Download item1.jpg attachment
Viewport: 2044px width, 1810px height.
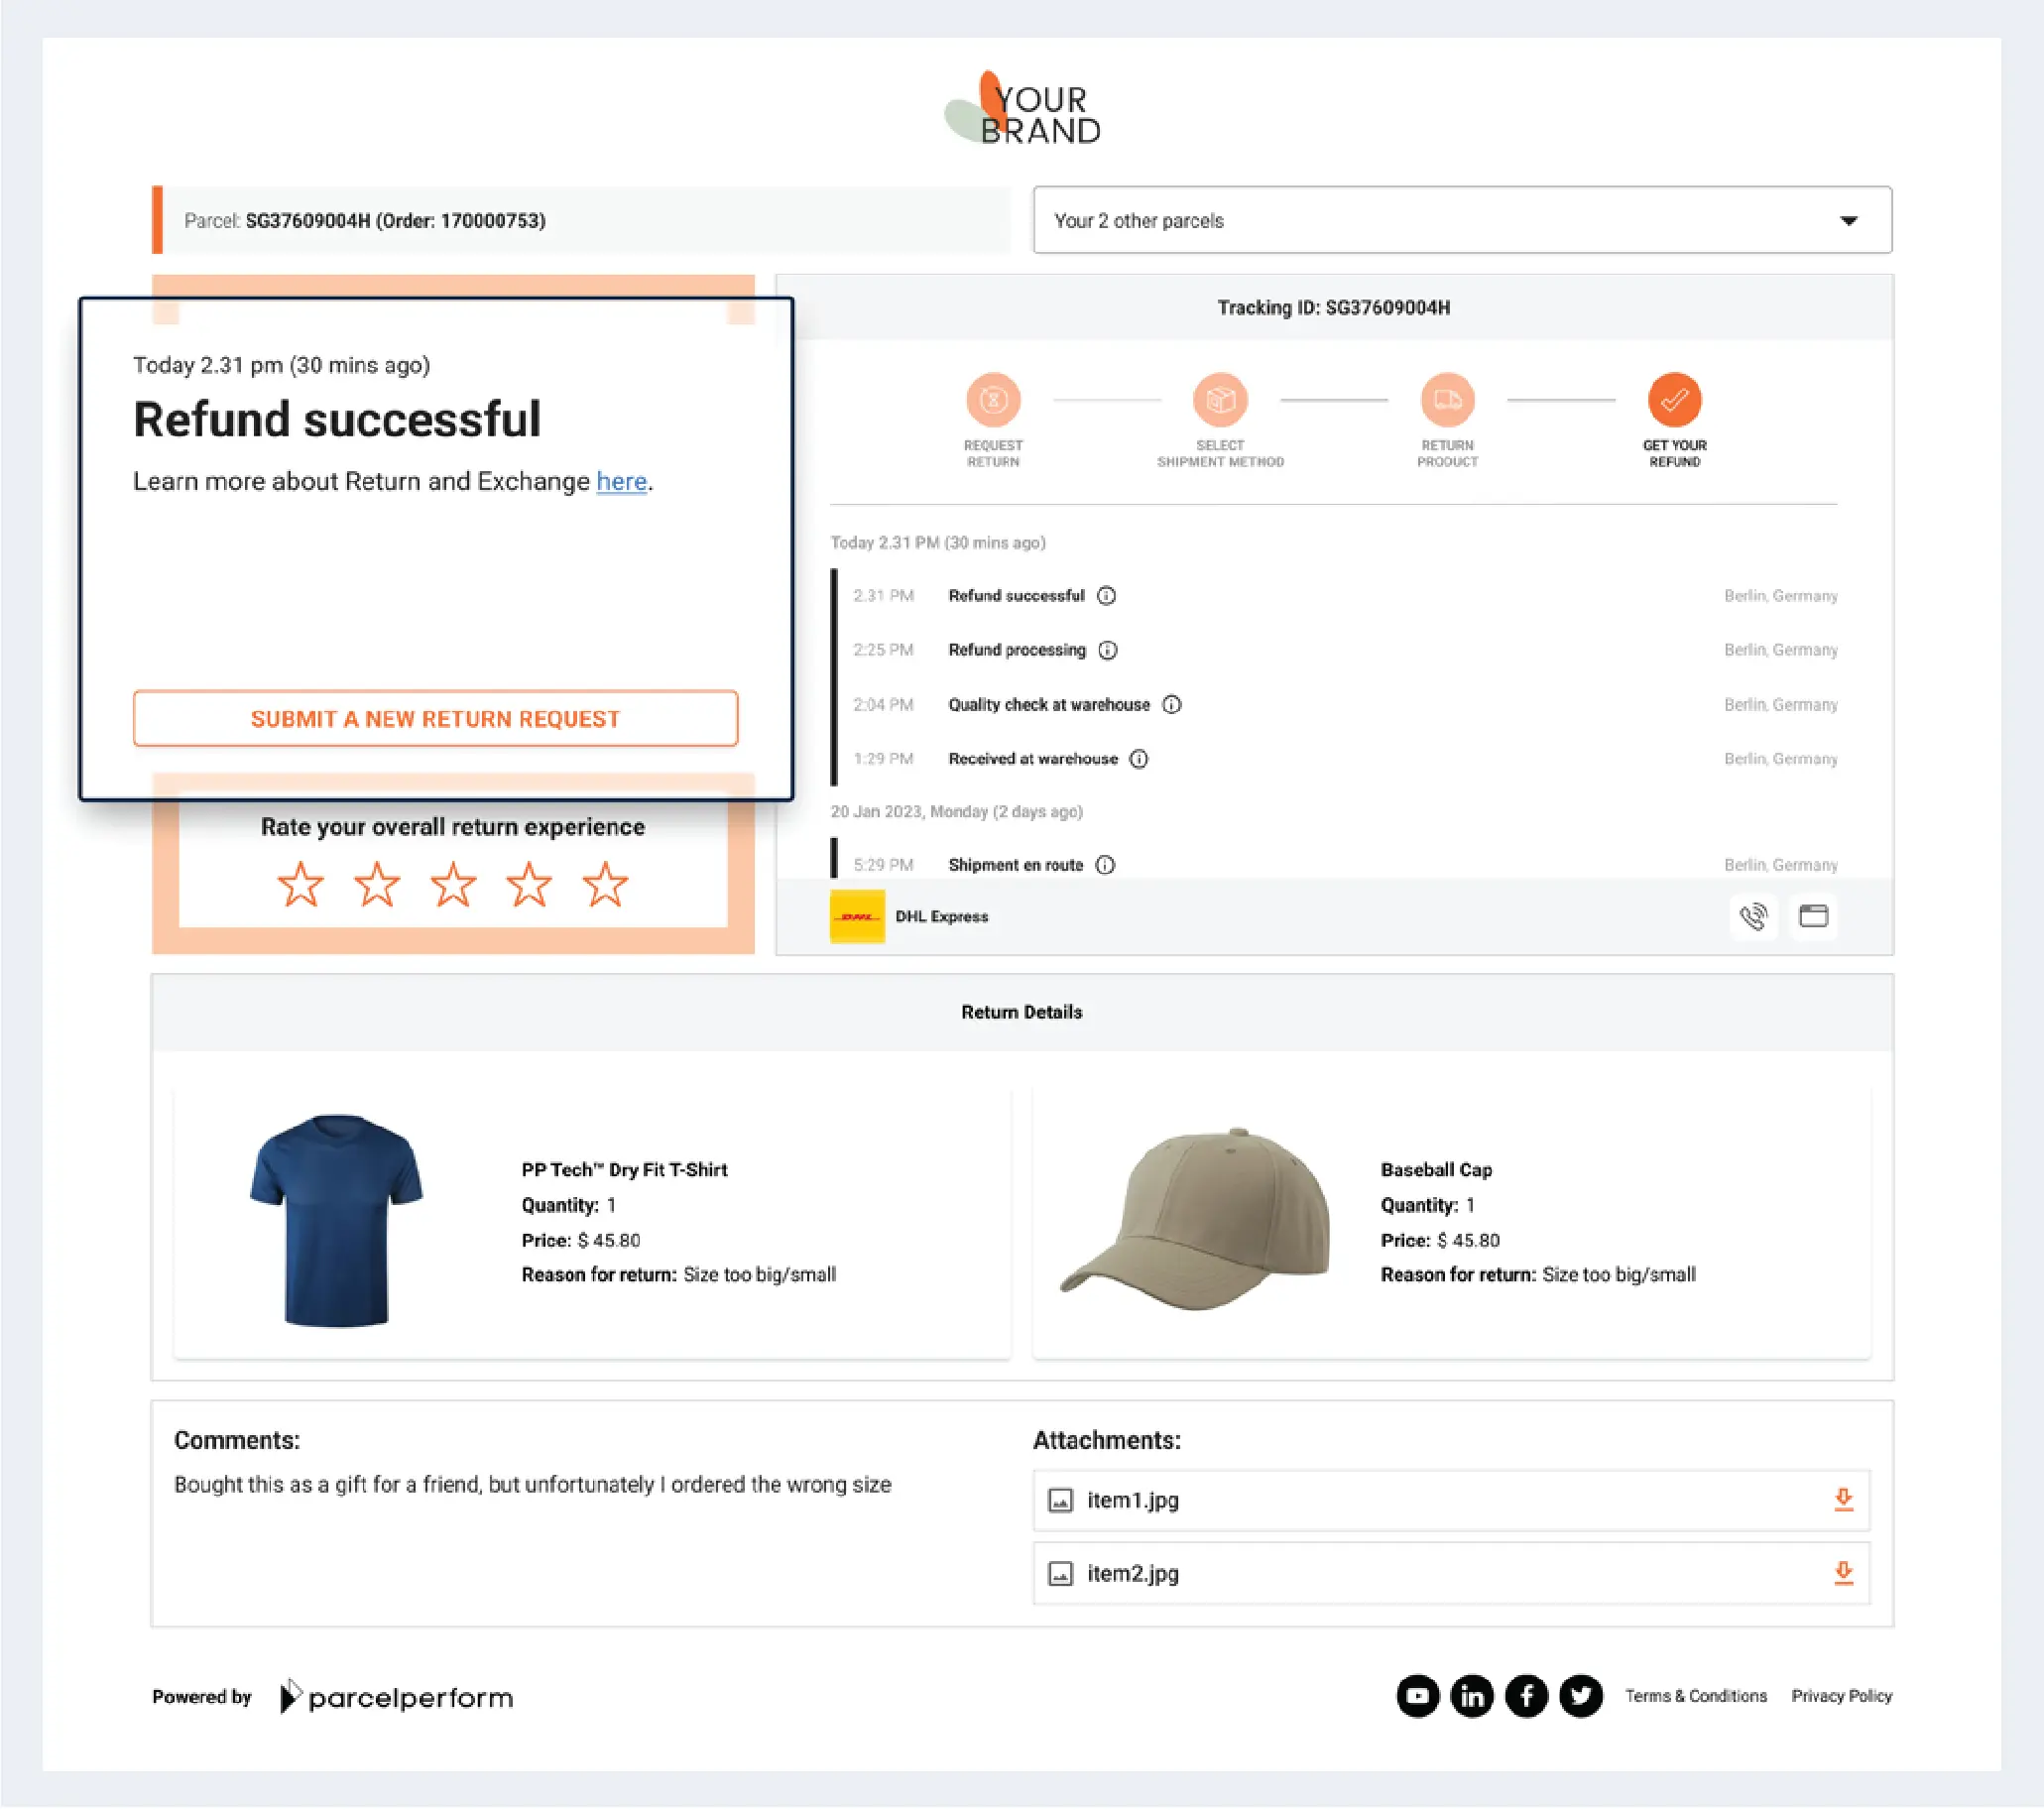pyautogui.click(x=1843, y=1499)
